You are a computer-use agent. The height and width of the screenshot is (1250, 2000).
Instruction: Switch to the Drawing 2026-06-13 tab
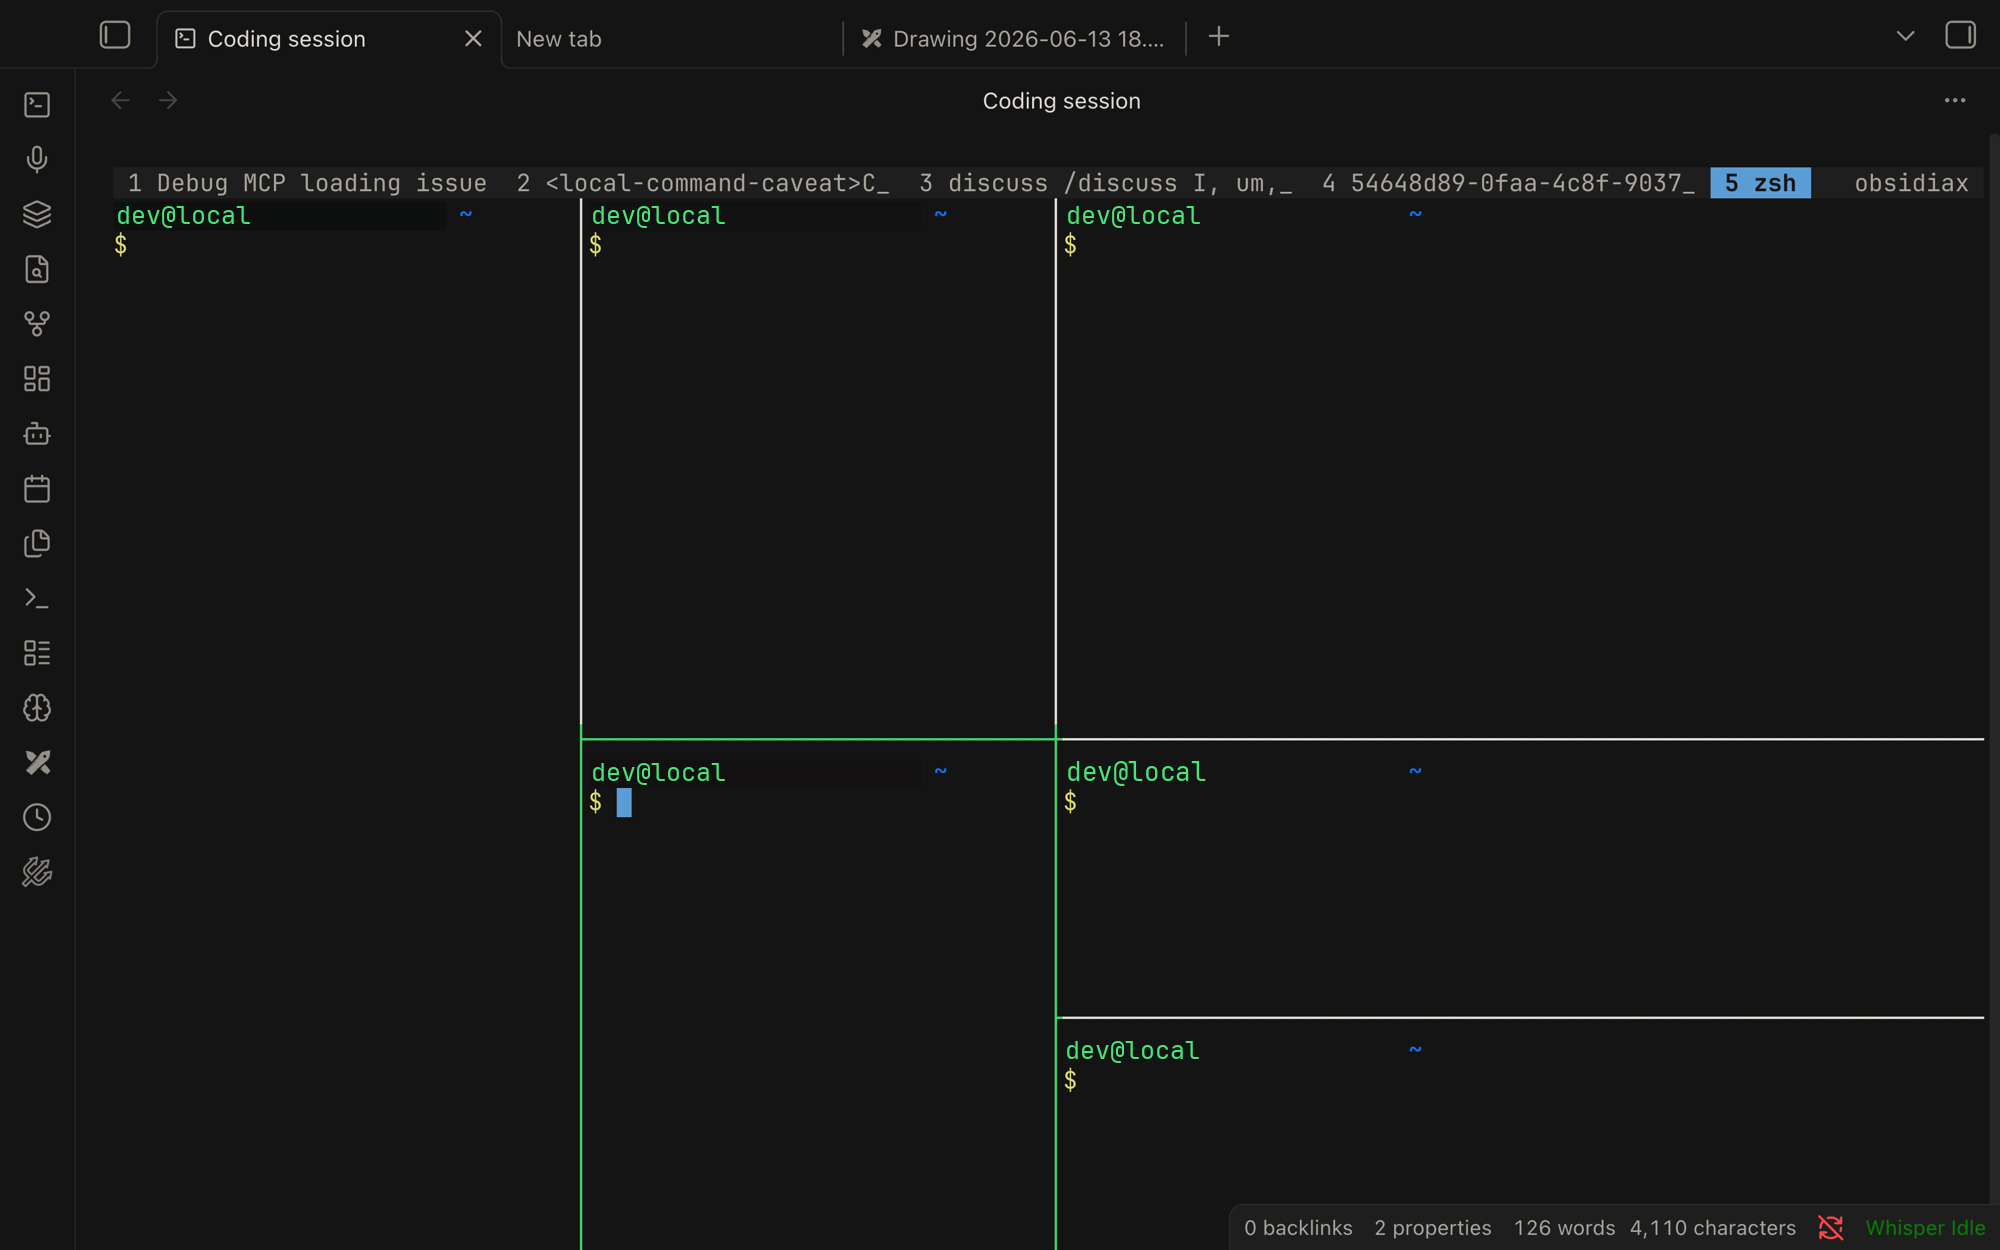[x=1013, y=39]
